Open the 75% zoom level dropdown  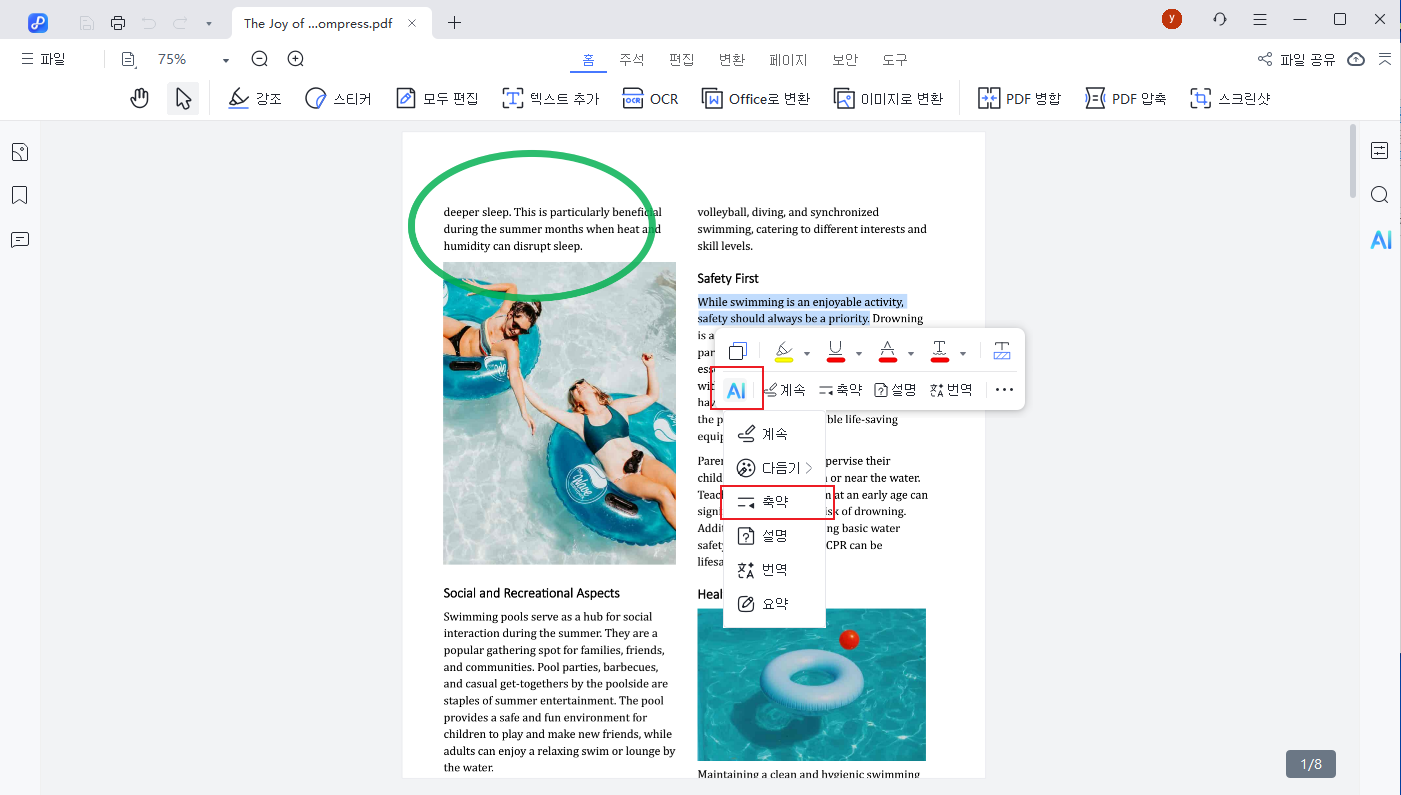point(225,60)
